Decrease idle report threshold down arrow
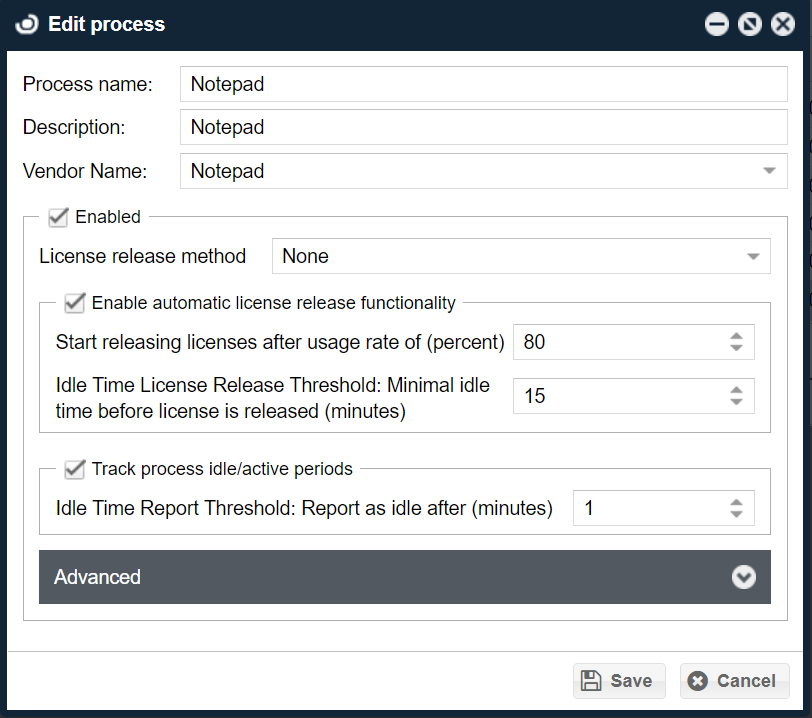Screen dimensions: 812x718 pyautogui.click(x=736, y=515)
